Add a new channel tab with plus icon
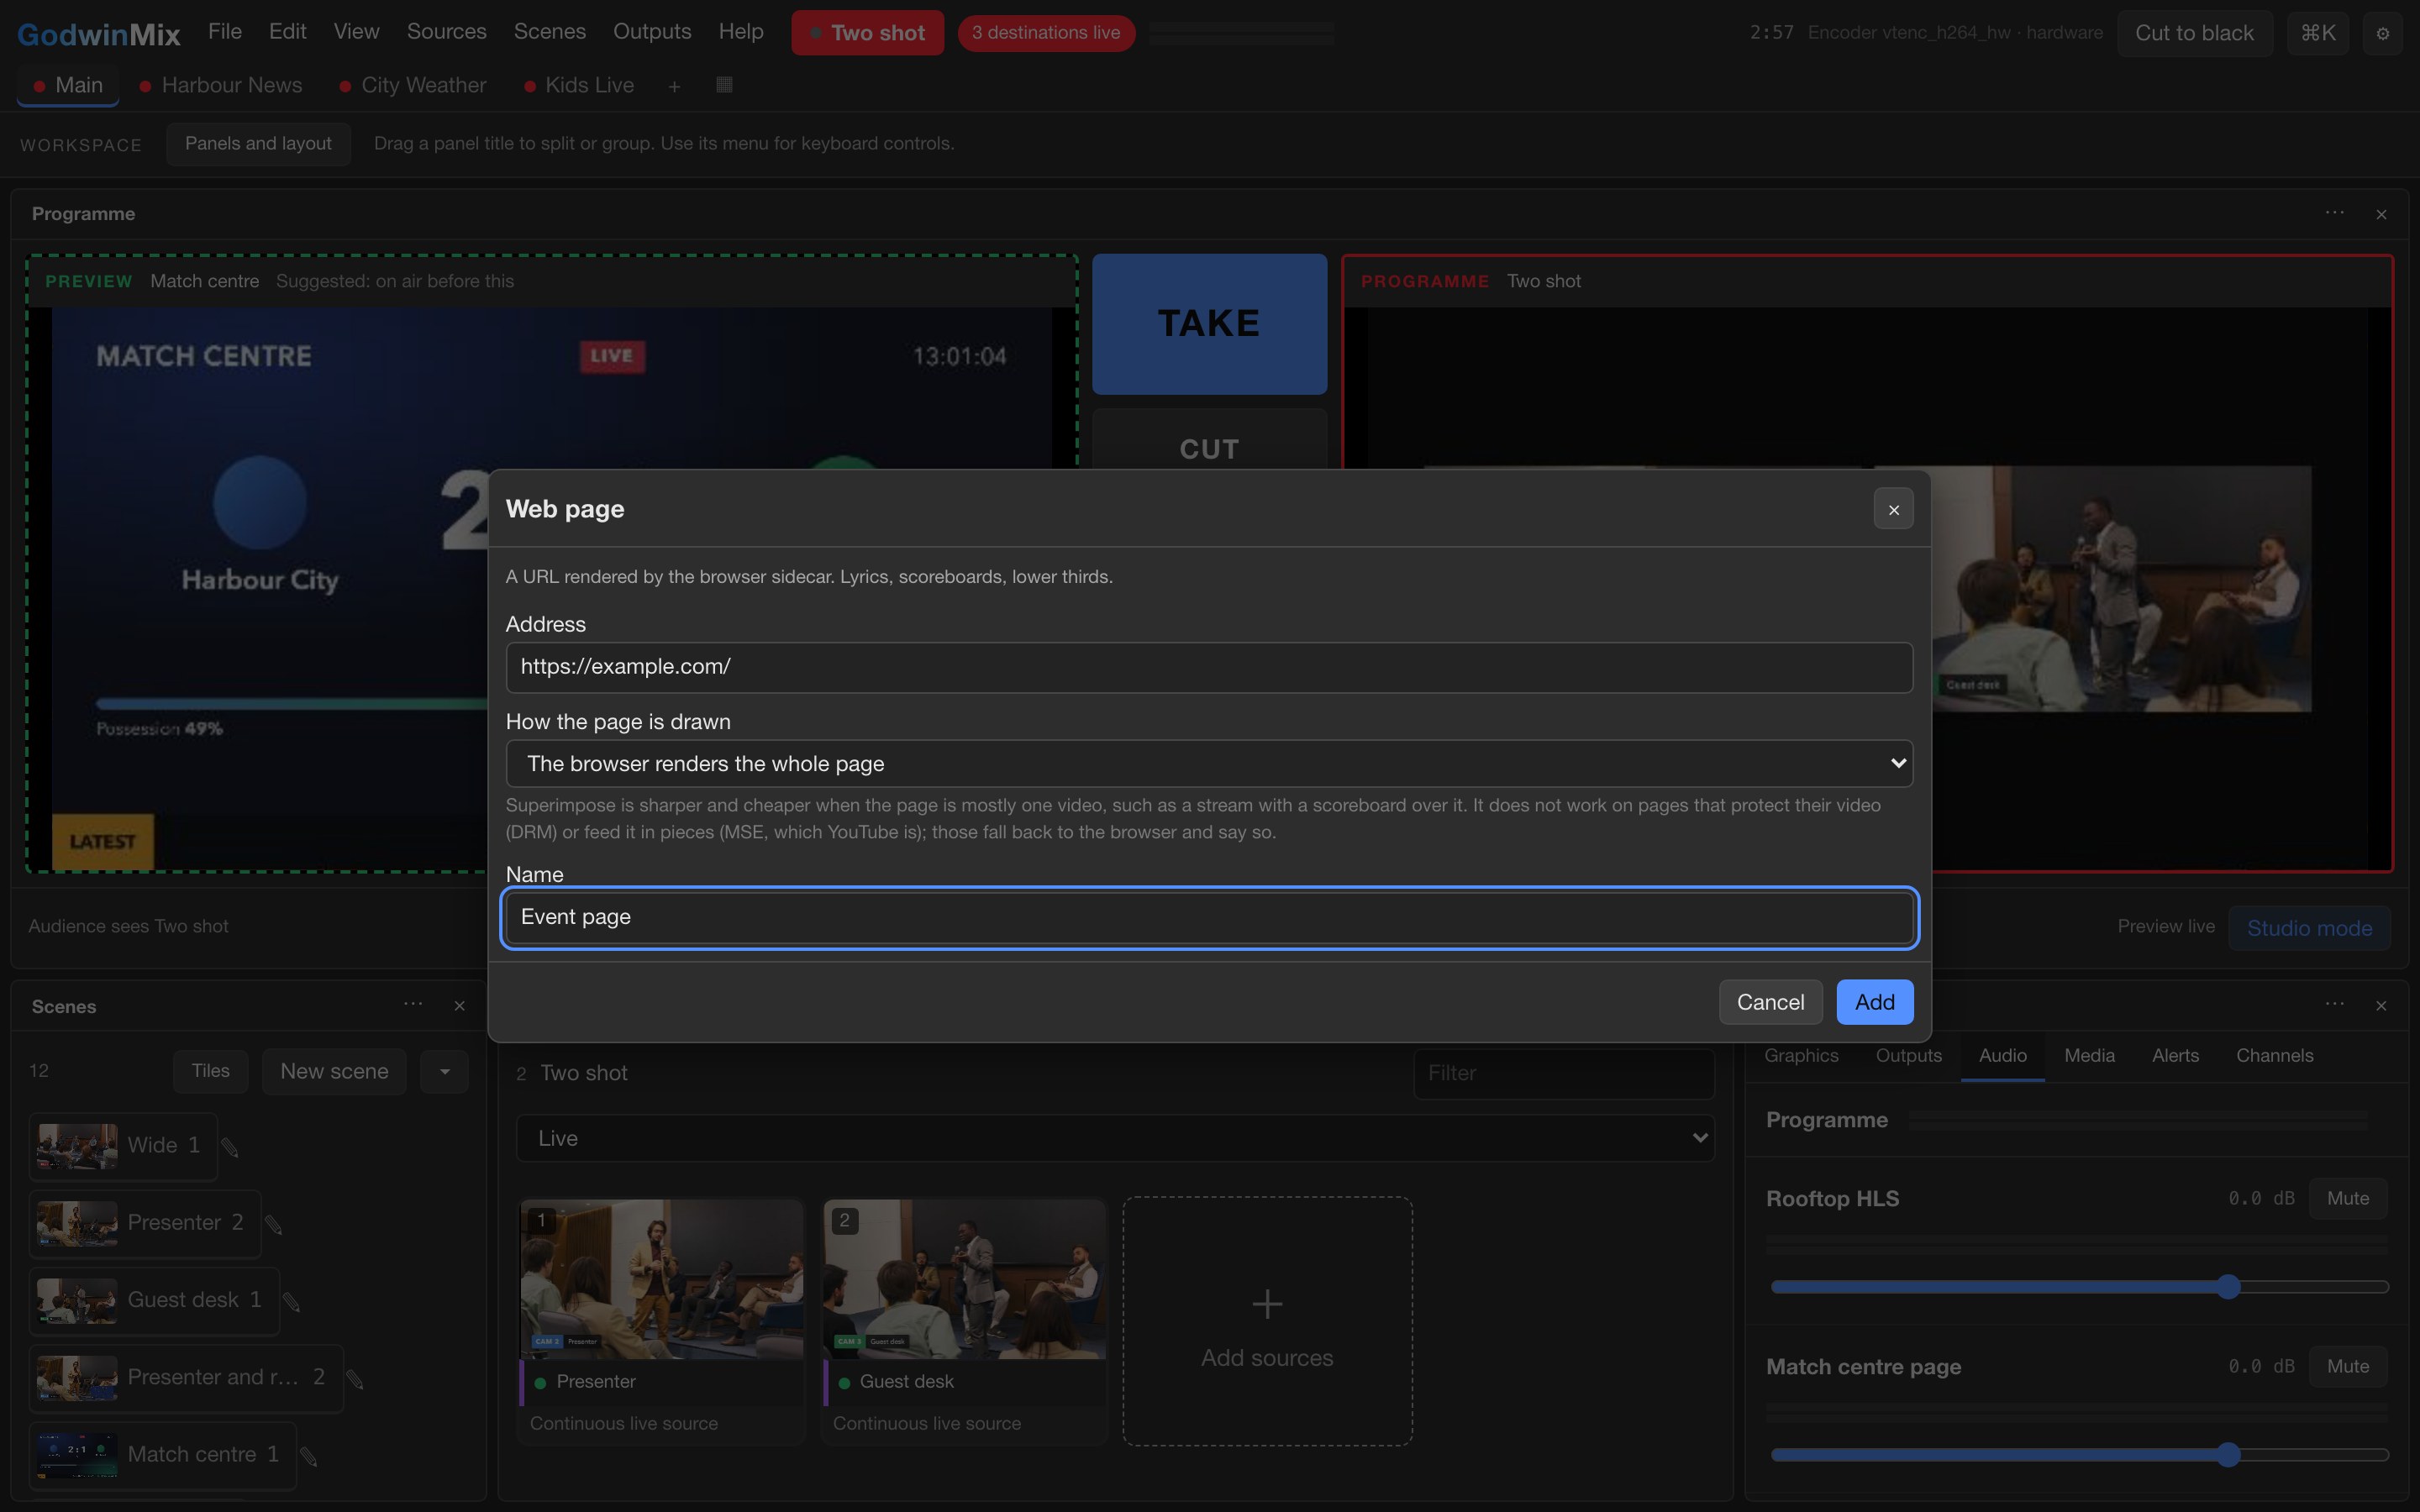The height and width of the screenshot is (1512, 2420). [674, 86]
